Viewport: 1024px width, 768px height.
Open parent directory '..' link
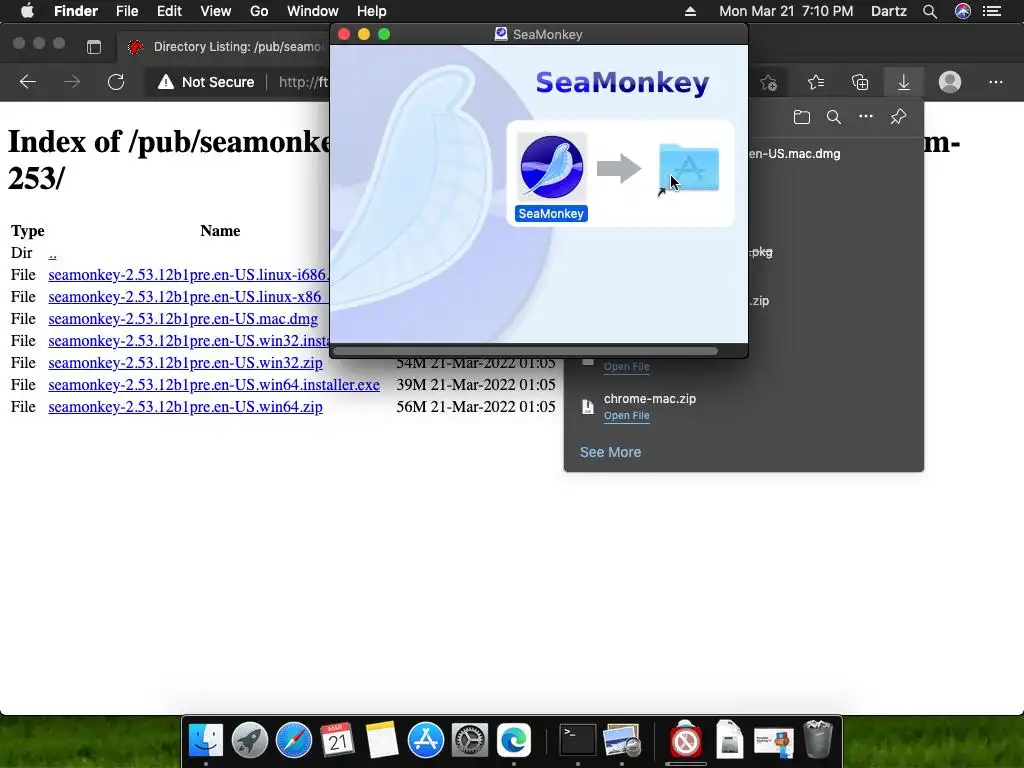tap(52, 253)
